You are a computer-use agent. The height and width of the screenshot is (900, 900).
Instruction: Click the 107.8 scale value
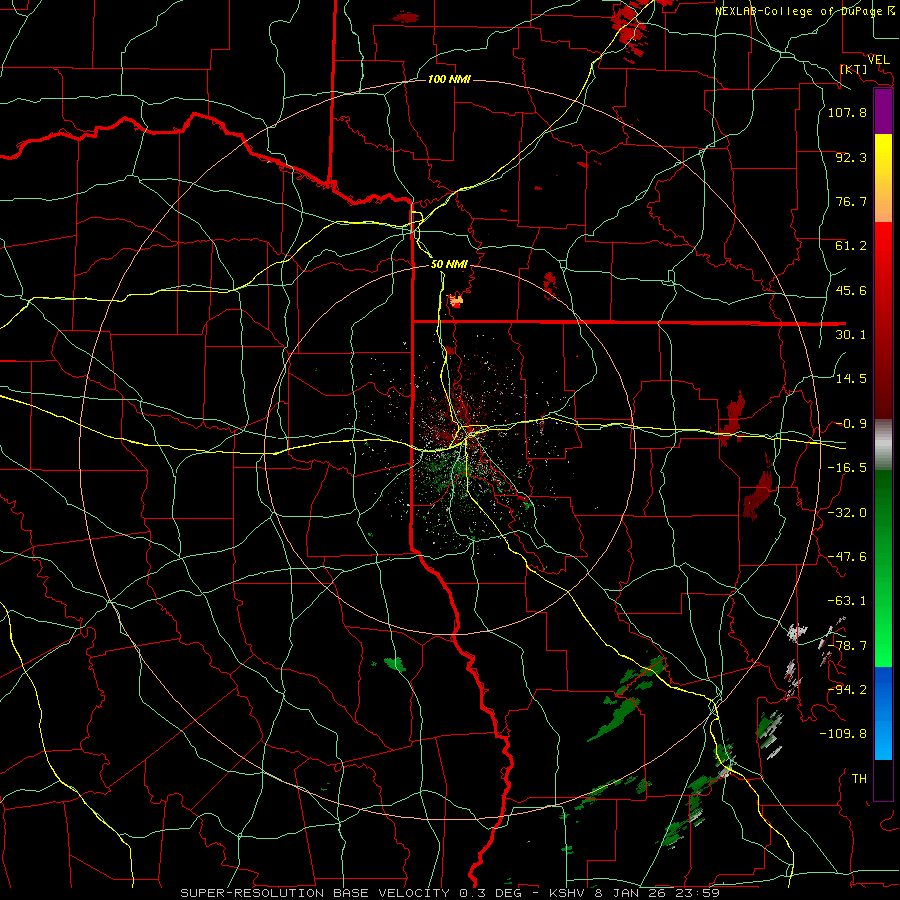tap(847, 112)
